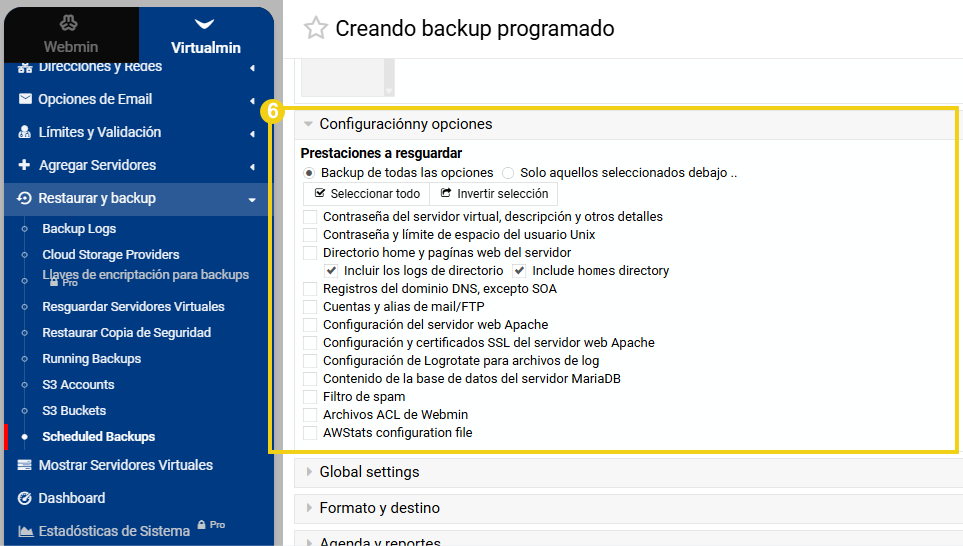Open Resguardar Servidores Virtuales

(x=133, y=306)
